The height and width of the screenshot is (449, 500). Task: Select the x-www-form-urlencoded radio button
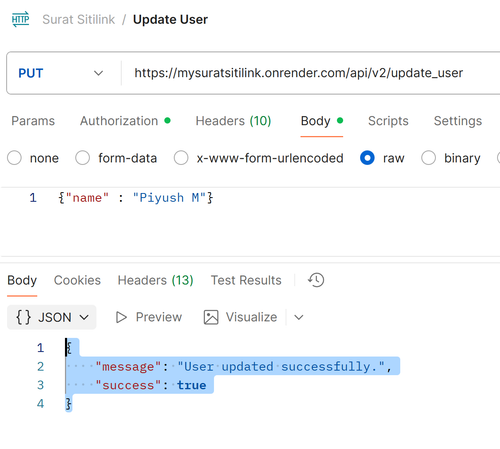pos(181,158)
